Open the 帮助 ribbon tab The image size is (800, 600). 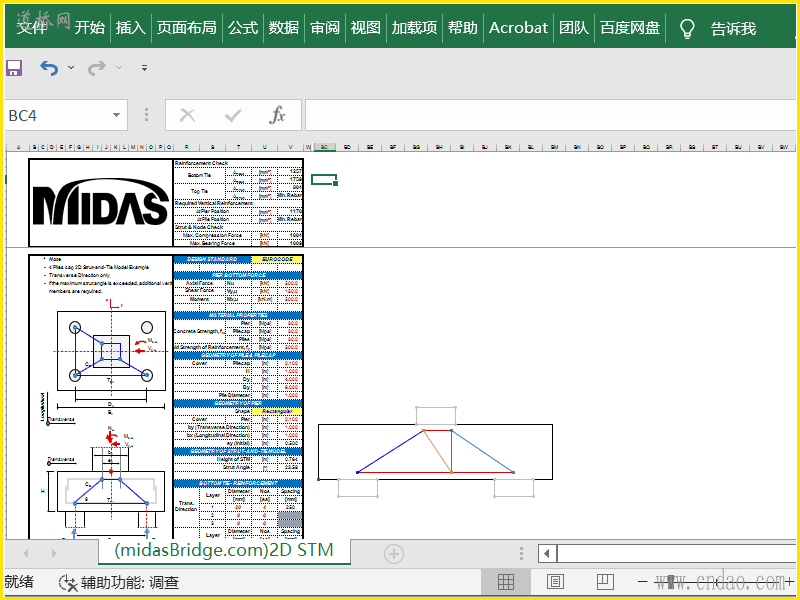pos(463,28)
